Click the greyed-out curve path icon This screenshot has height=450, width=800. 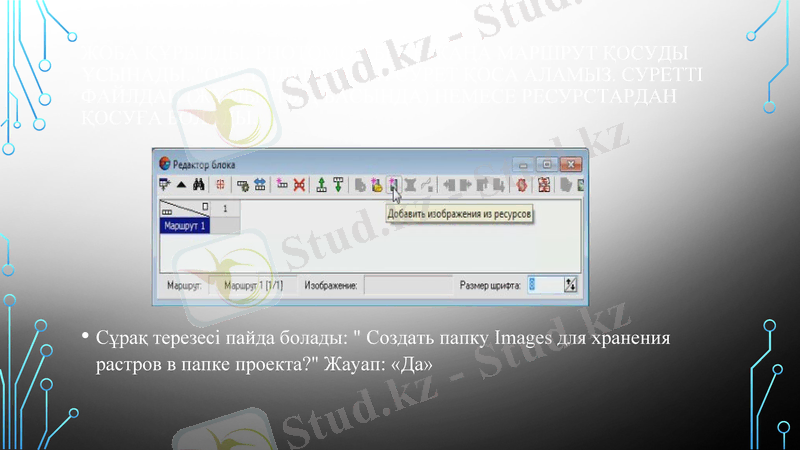point(427,185)
